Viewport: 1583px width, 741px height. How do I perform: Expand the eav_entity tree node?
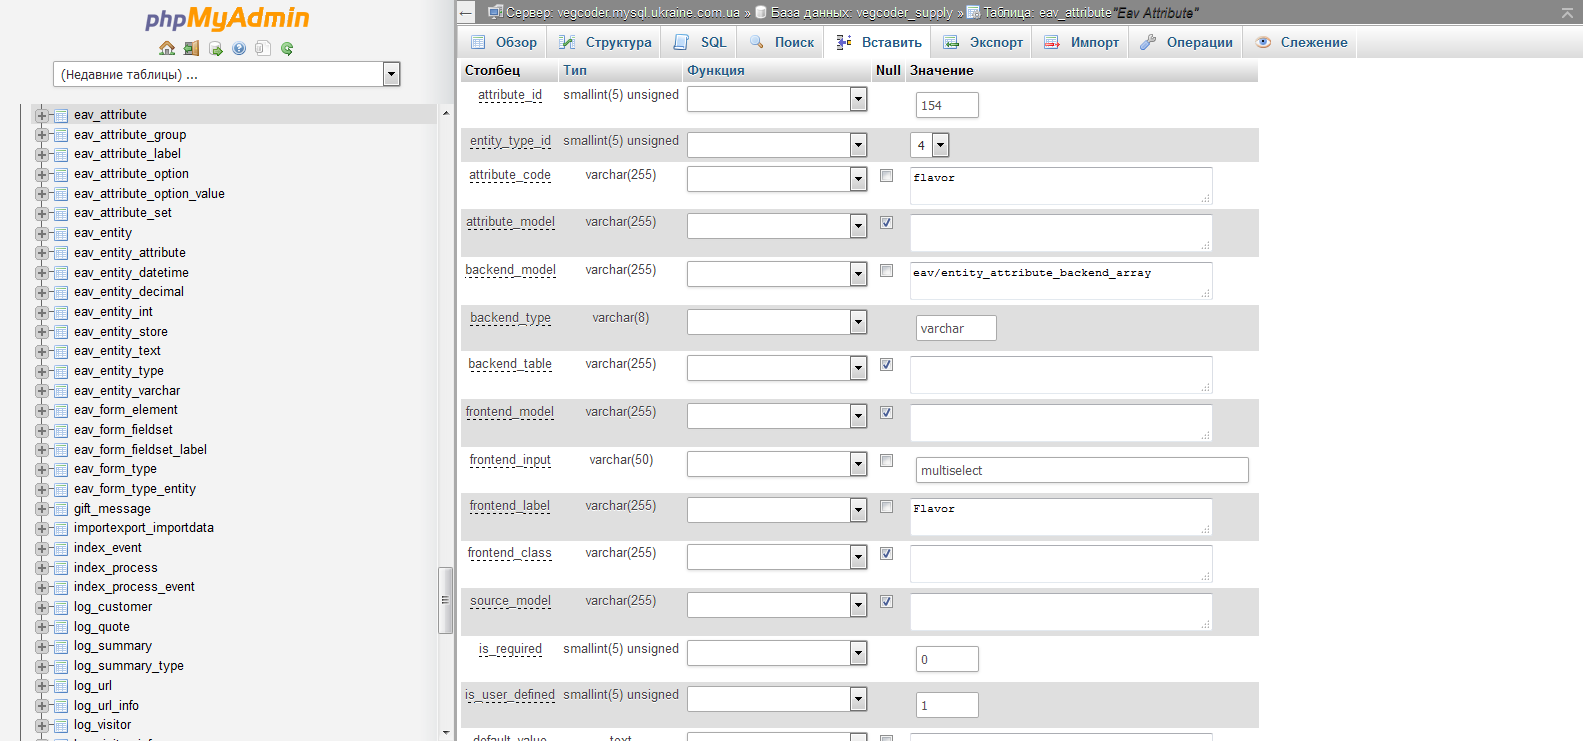click(42, 233)
